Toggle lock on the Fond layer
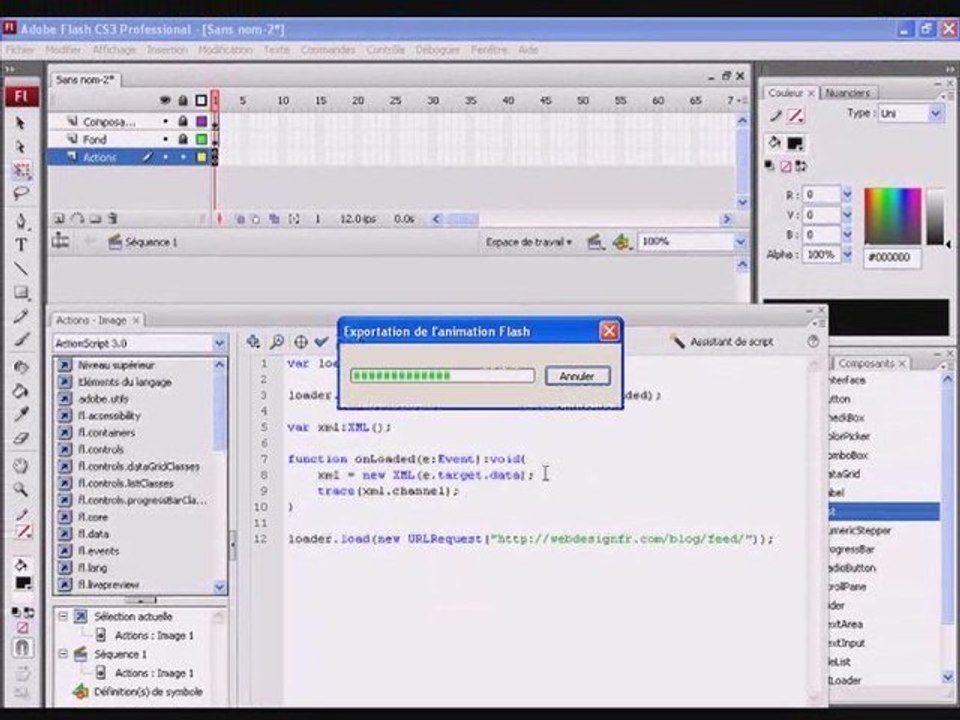Viewport: 960px width, 720px height. [182, 139]
